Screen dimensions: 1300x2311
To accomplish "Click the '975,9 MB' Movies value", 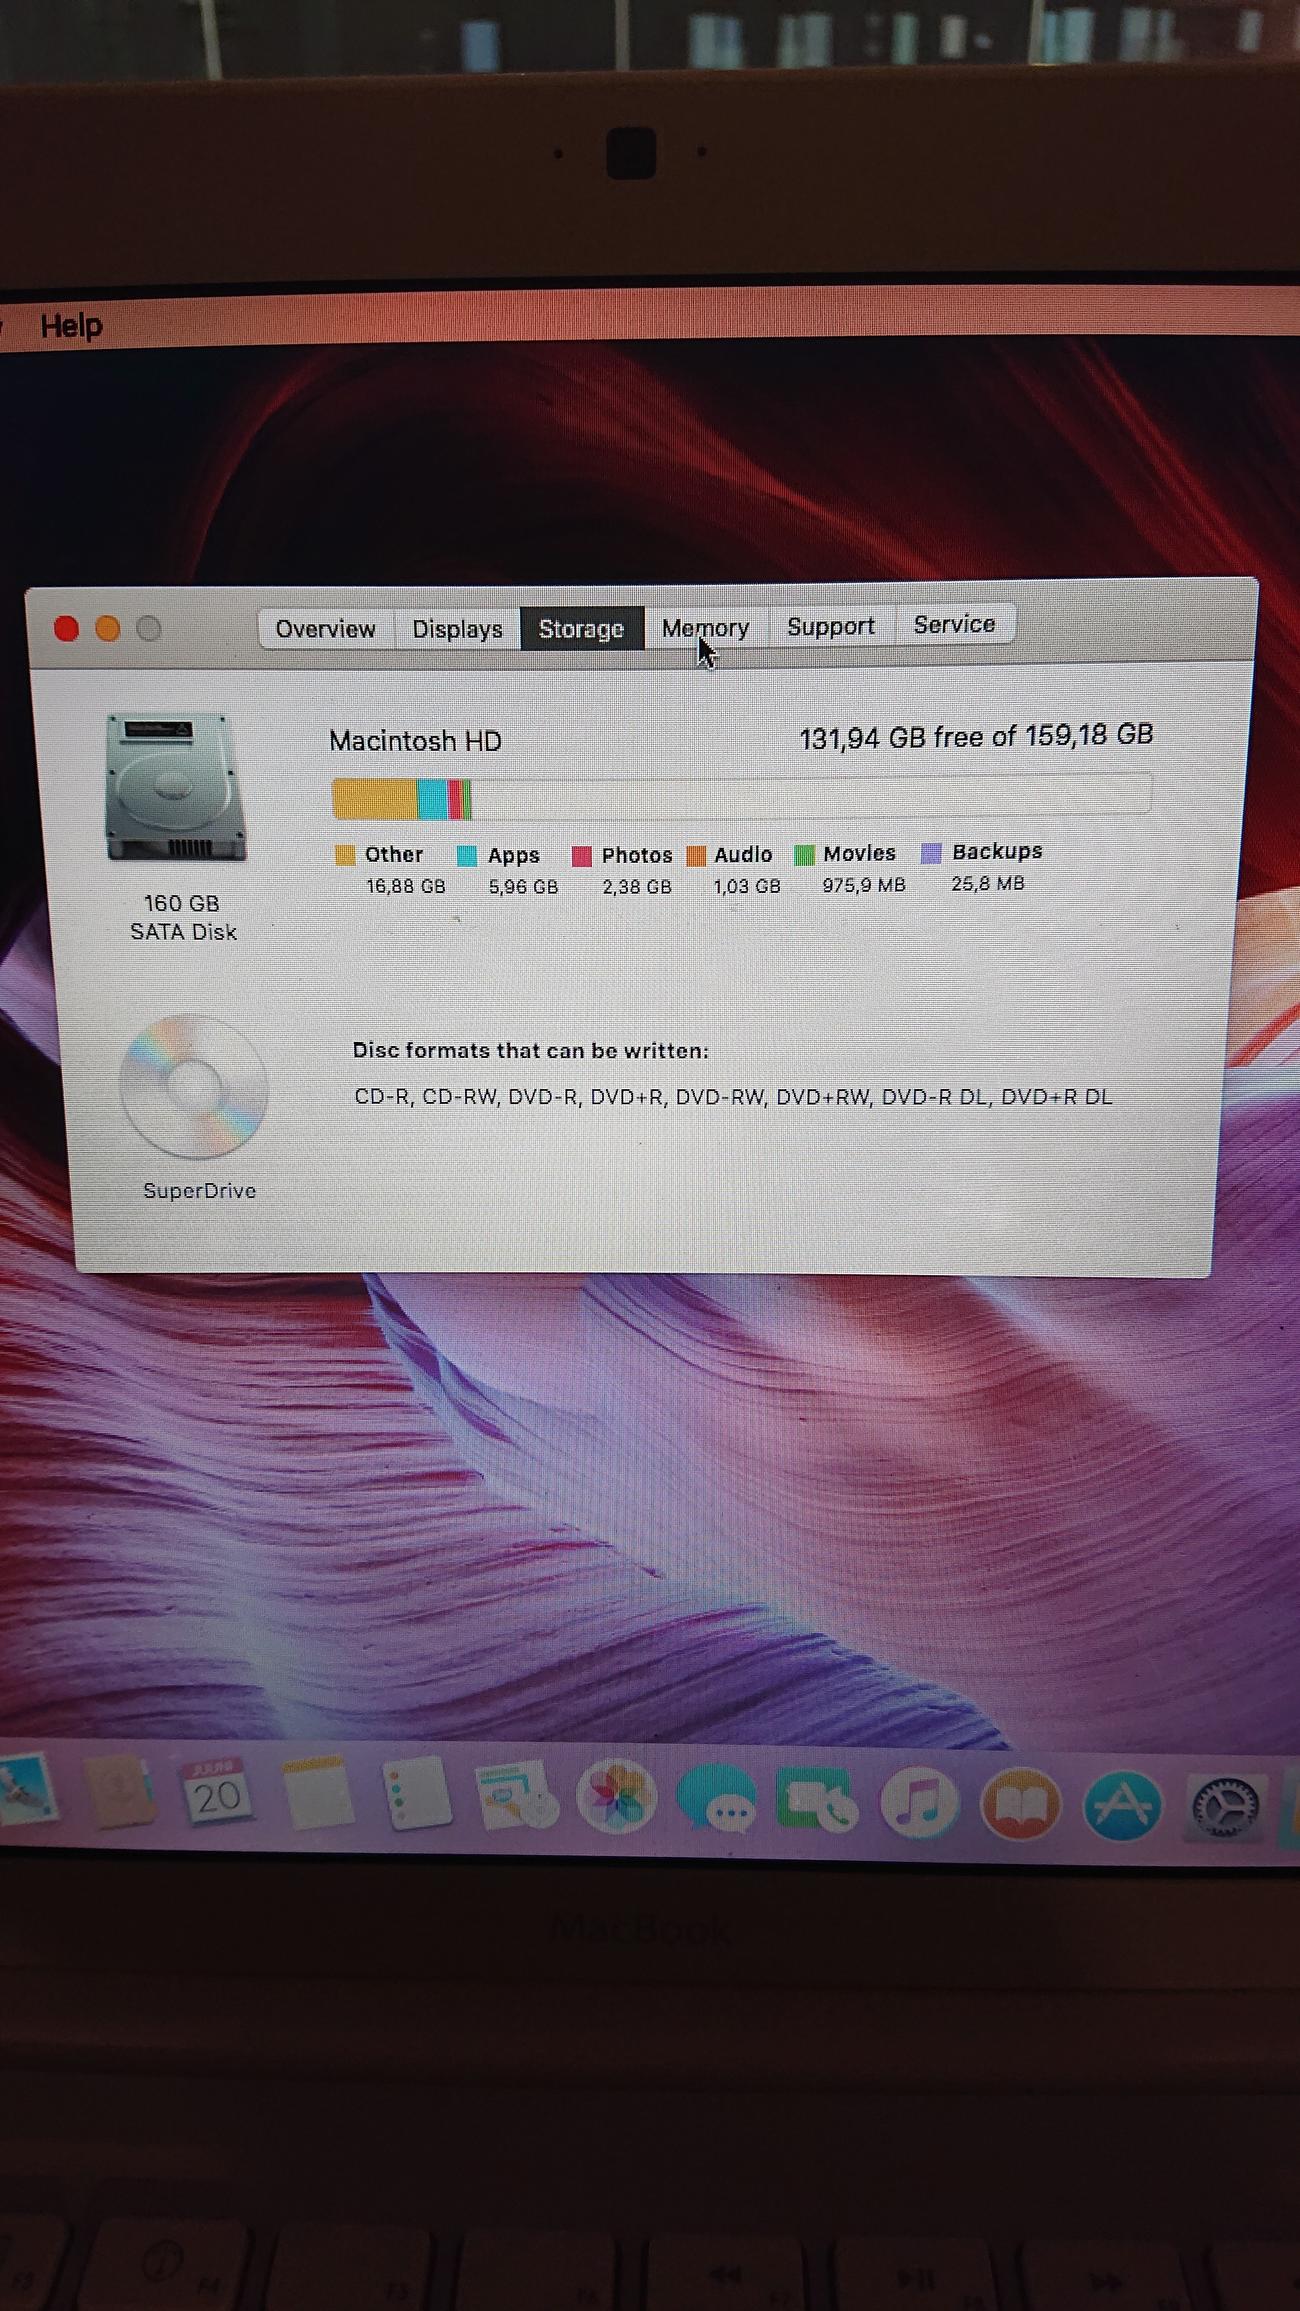I will (864, 885).
